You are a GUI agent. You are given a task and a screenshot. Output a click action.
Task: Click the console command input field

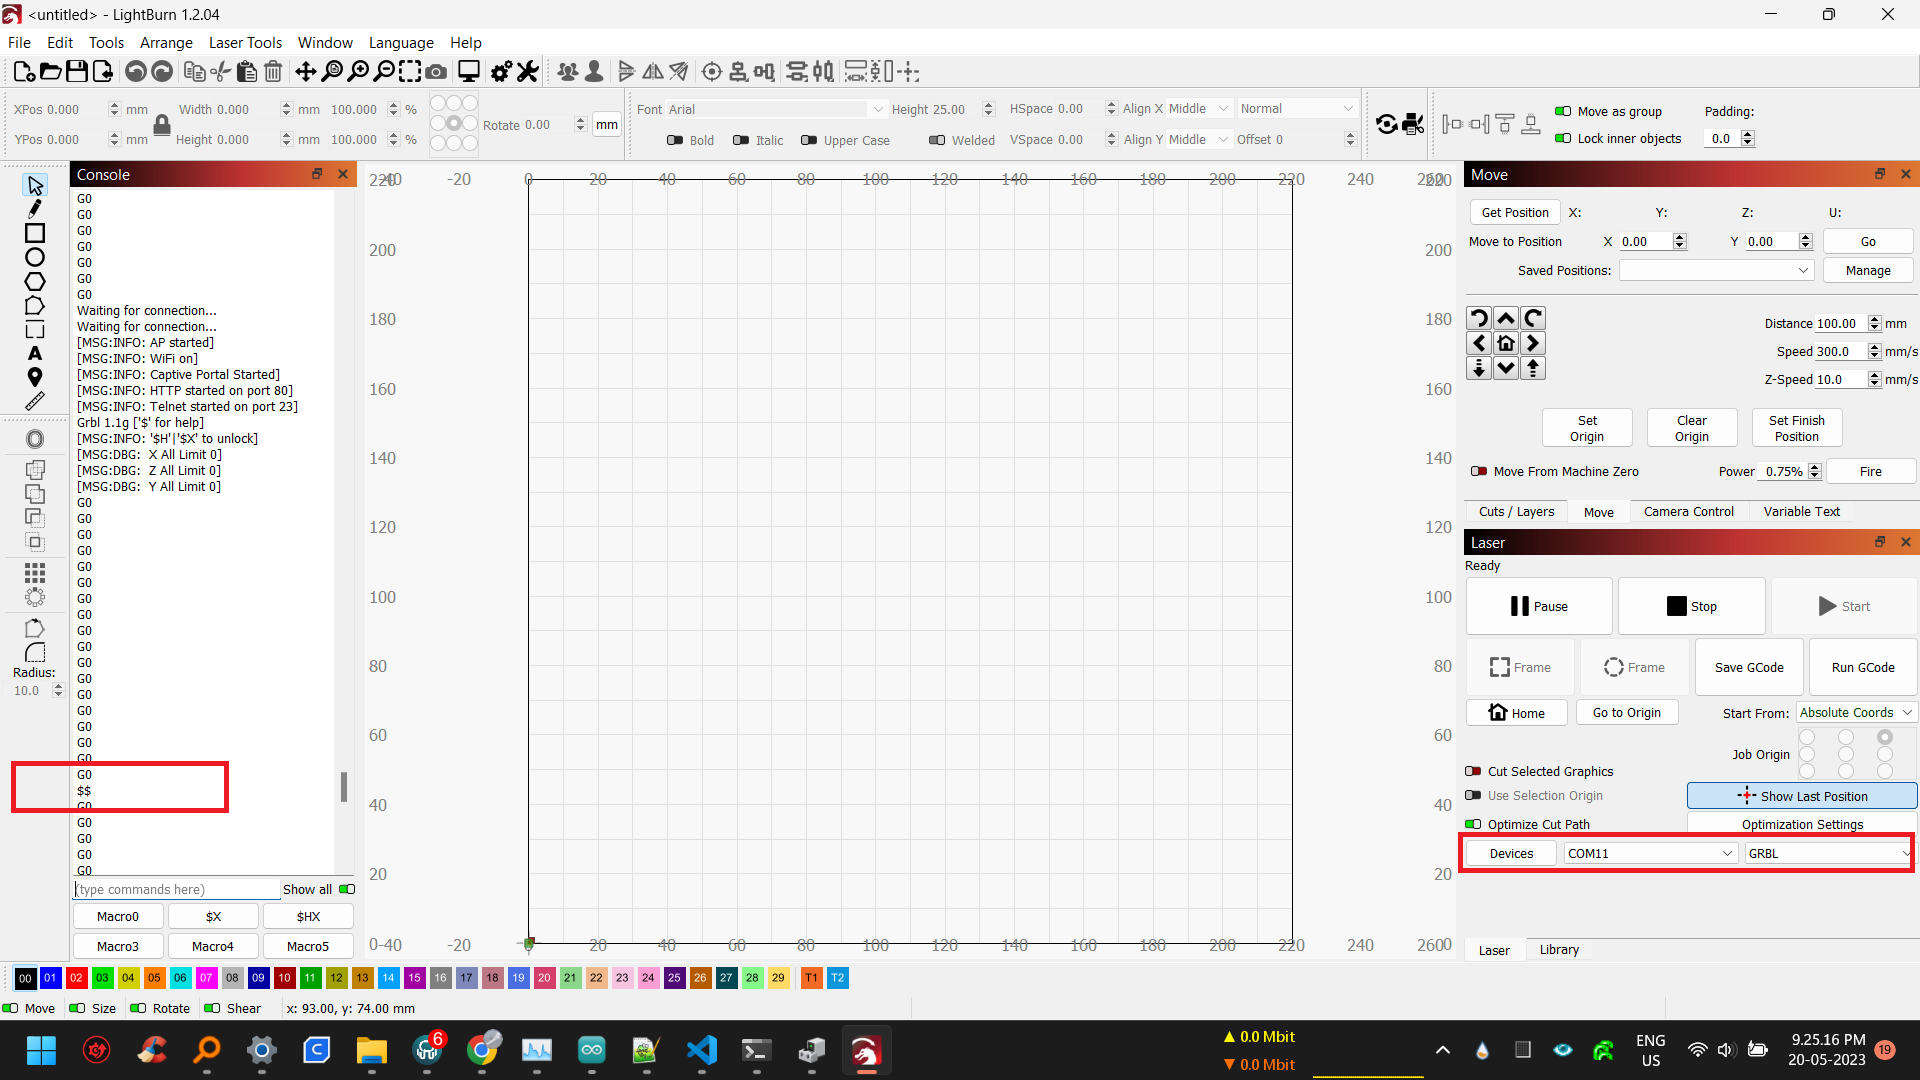(x=178, y=889)
